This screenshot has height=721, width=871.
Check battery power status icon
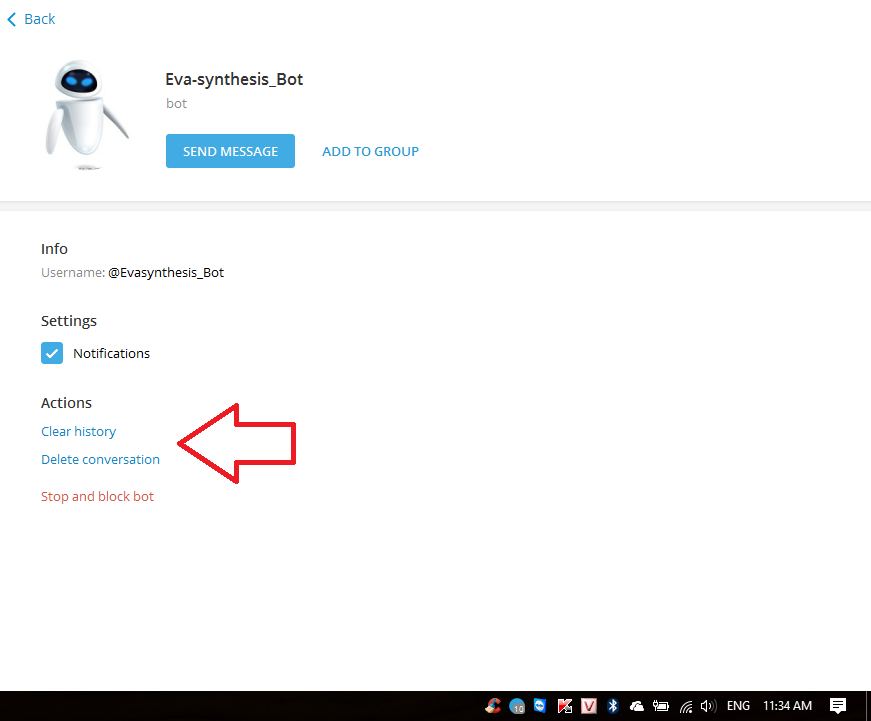tap(660, 706)
